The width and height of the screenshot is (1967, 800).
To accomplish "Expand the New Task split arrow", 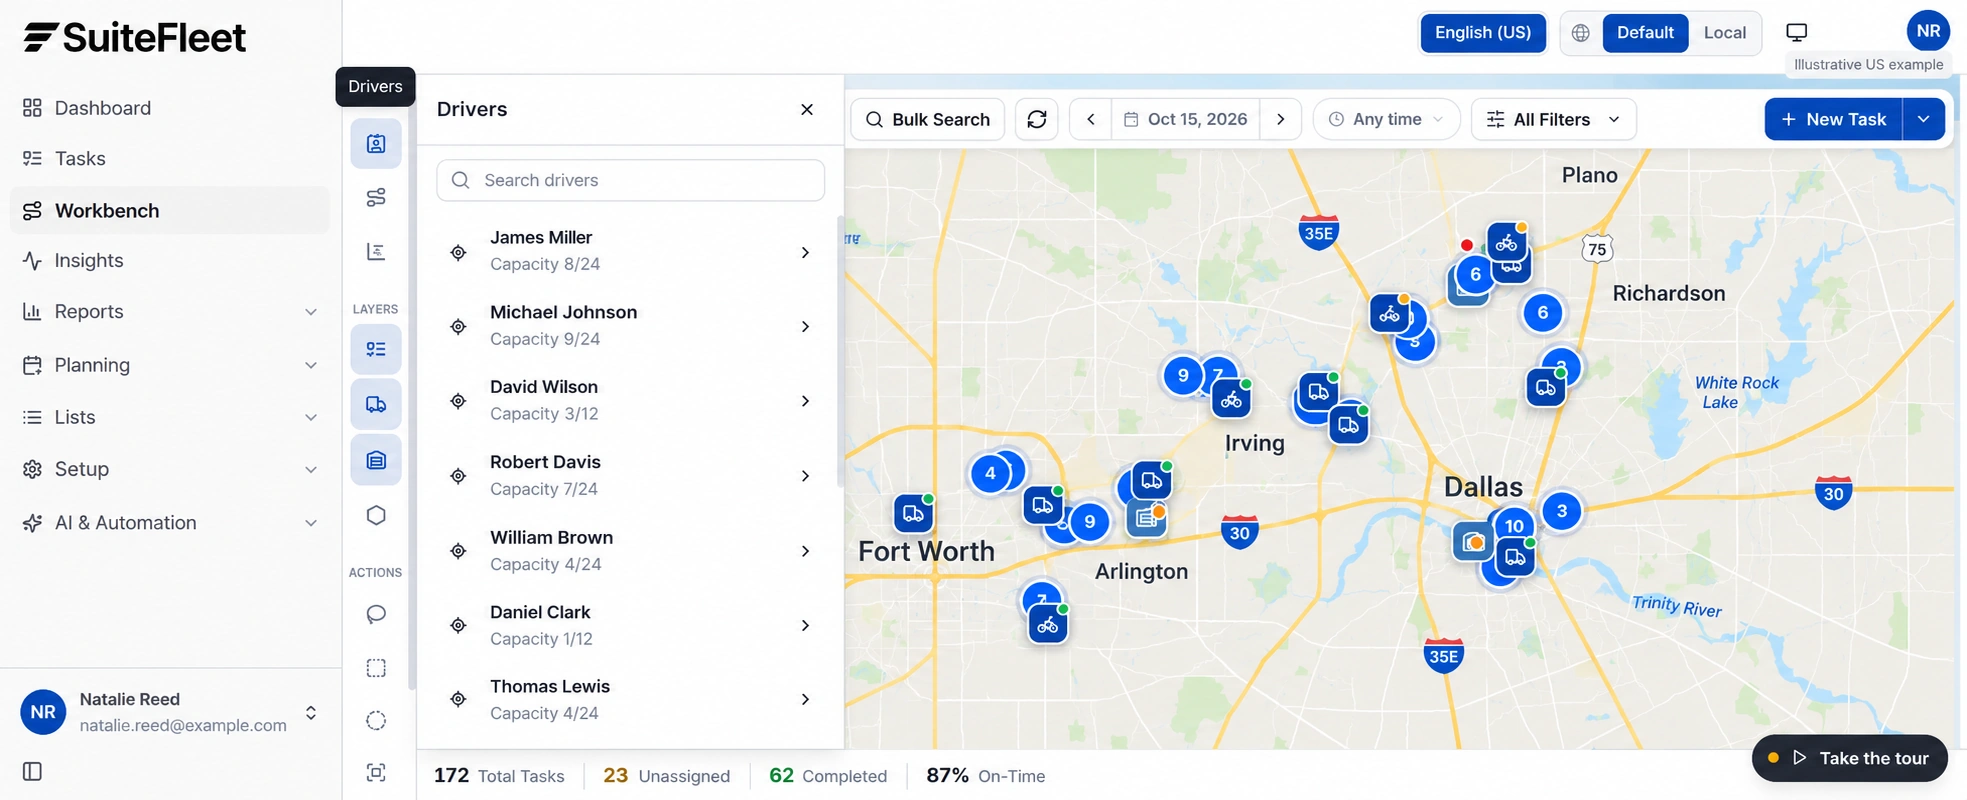I will pos(1924,119).
